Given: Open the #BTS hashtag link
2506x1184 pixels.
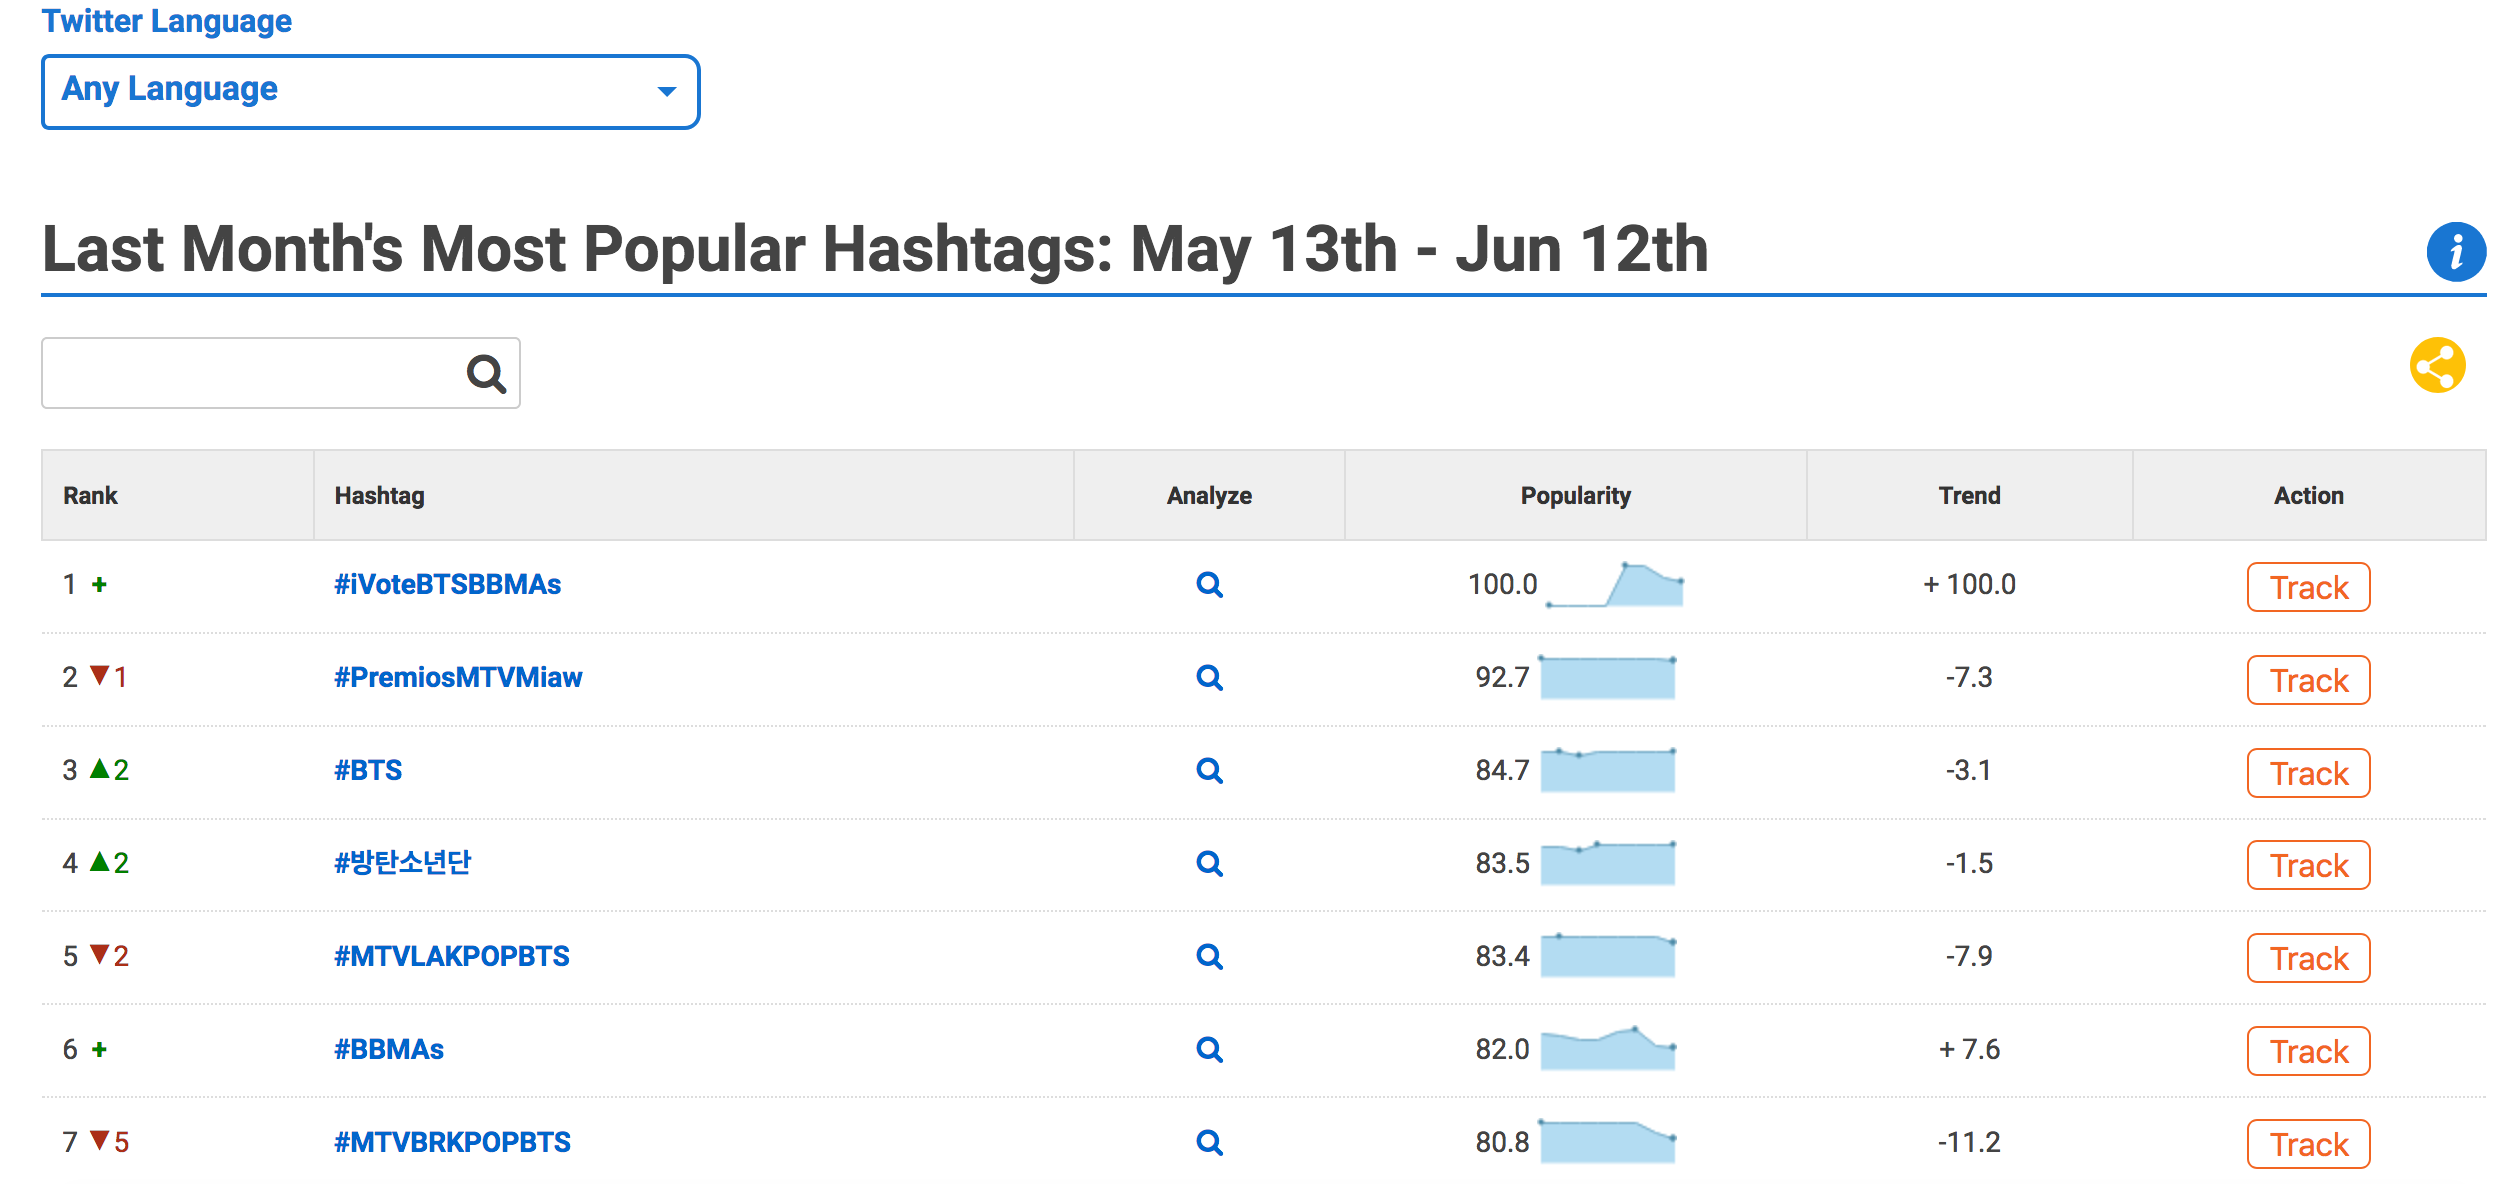Looking at the screenshot, I should point(368,771).
